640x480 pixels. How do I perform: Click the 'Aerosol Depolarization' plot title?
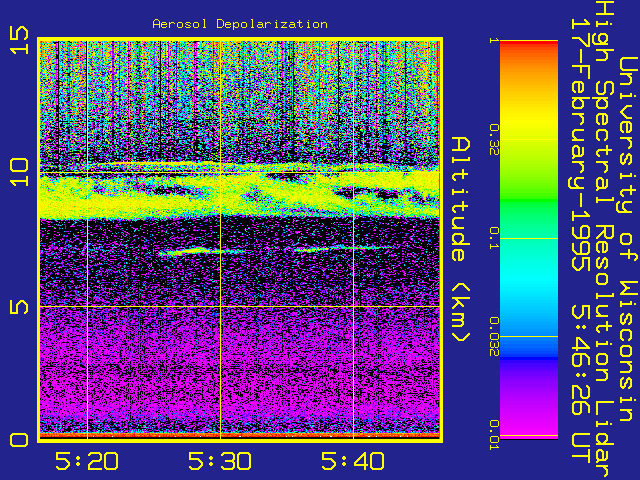[240, 24]
